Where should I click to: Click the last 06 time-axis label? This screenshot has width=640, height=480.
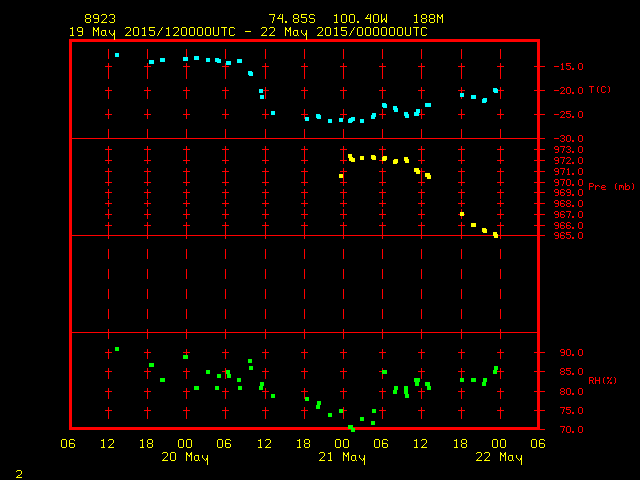[x=538, y=444]
